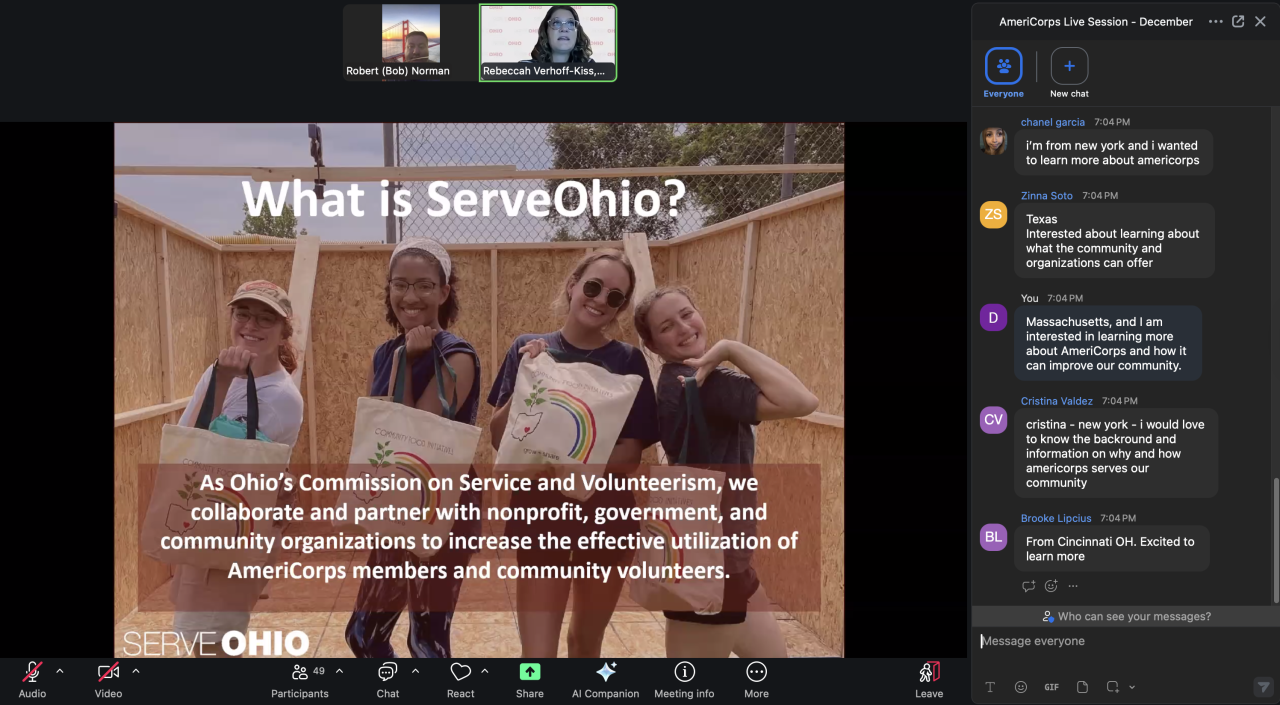Click Zinna Soto's ZS avatar
This screenshot has width=1280, height=705.
coord(993,215)
